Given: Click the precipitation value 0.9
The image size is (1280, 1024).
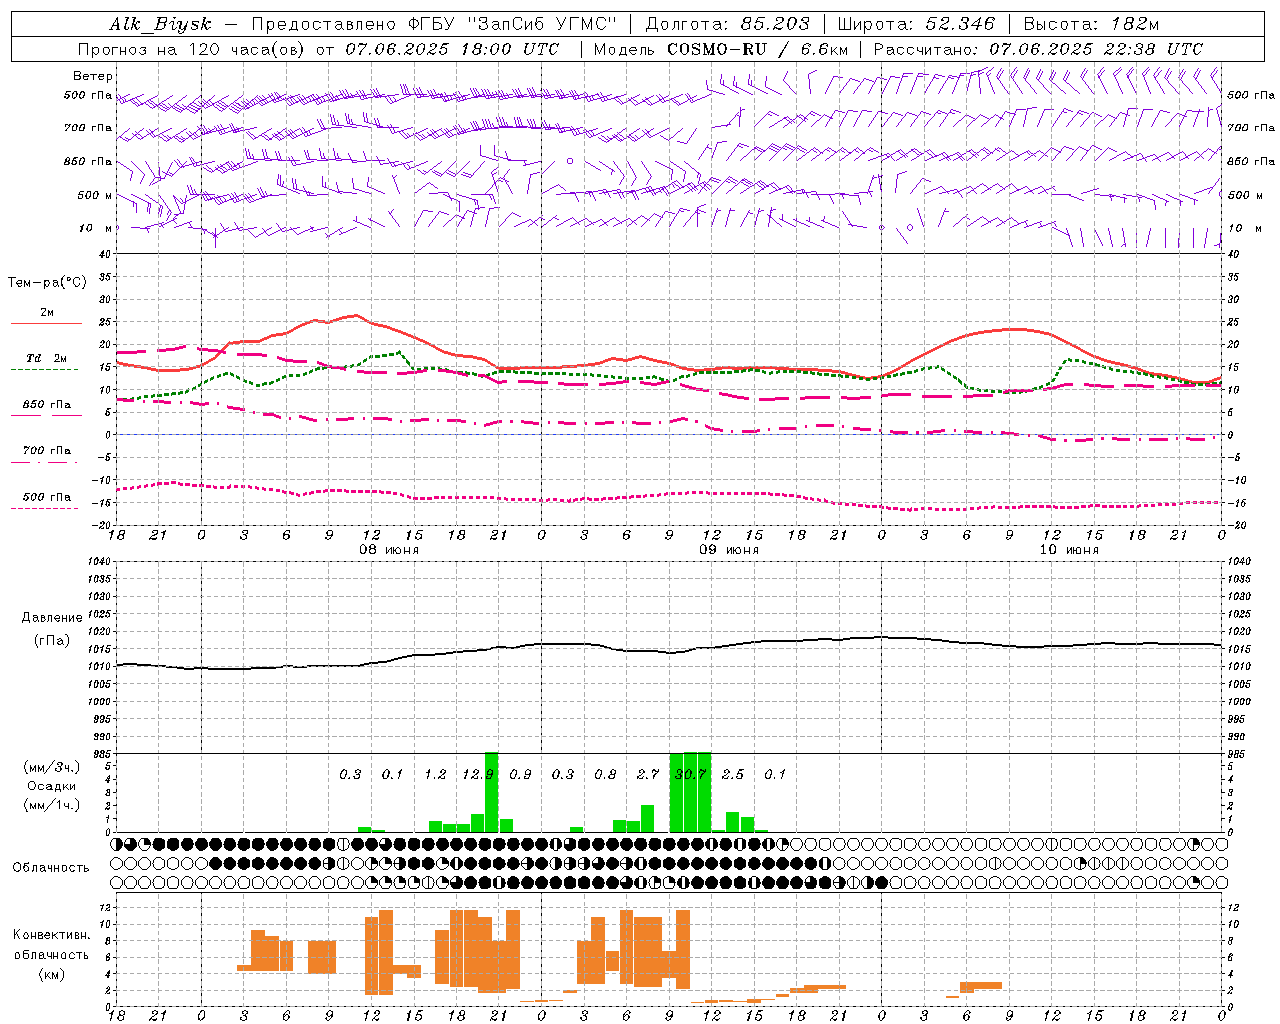Looking at the screenshot, I should coord(520,774).
